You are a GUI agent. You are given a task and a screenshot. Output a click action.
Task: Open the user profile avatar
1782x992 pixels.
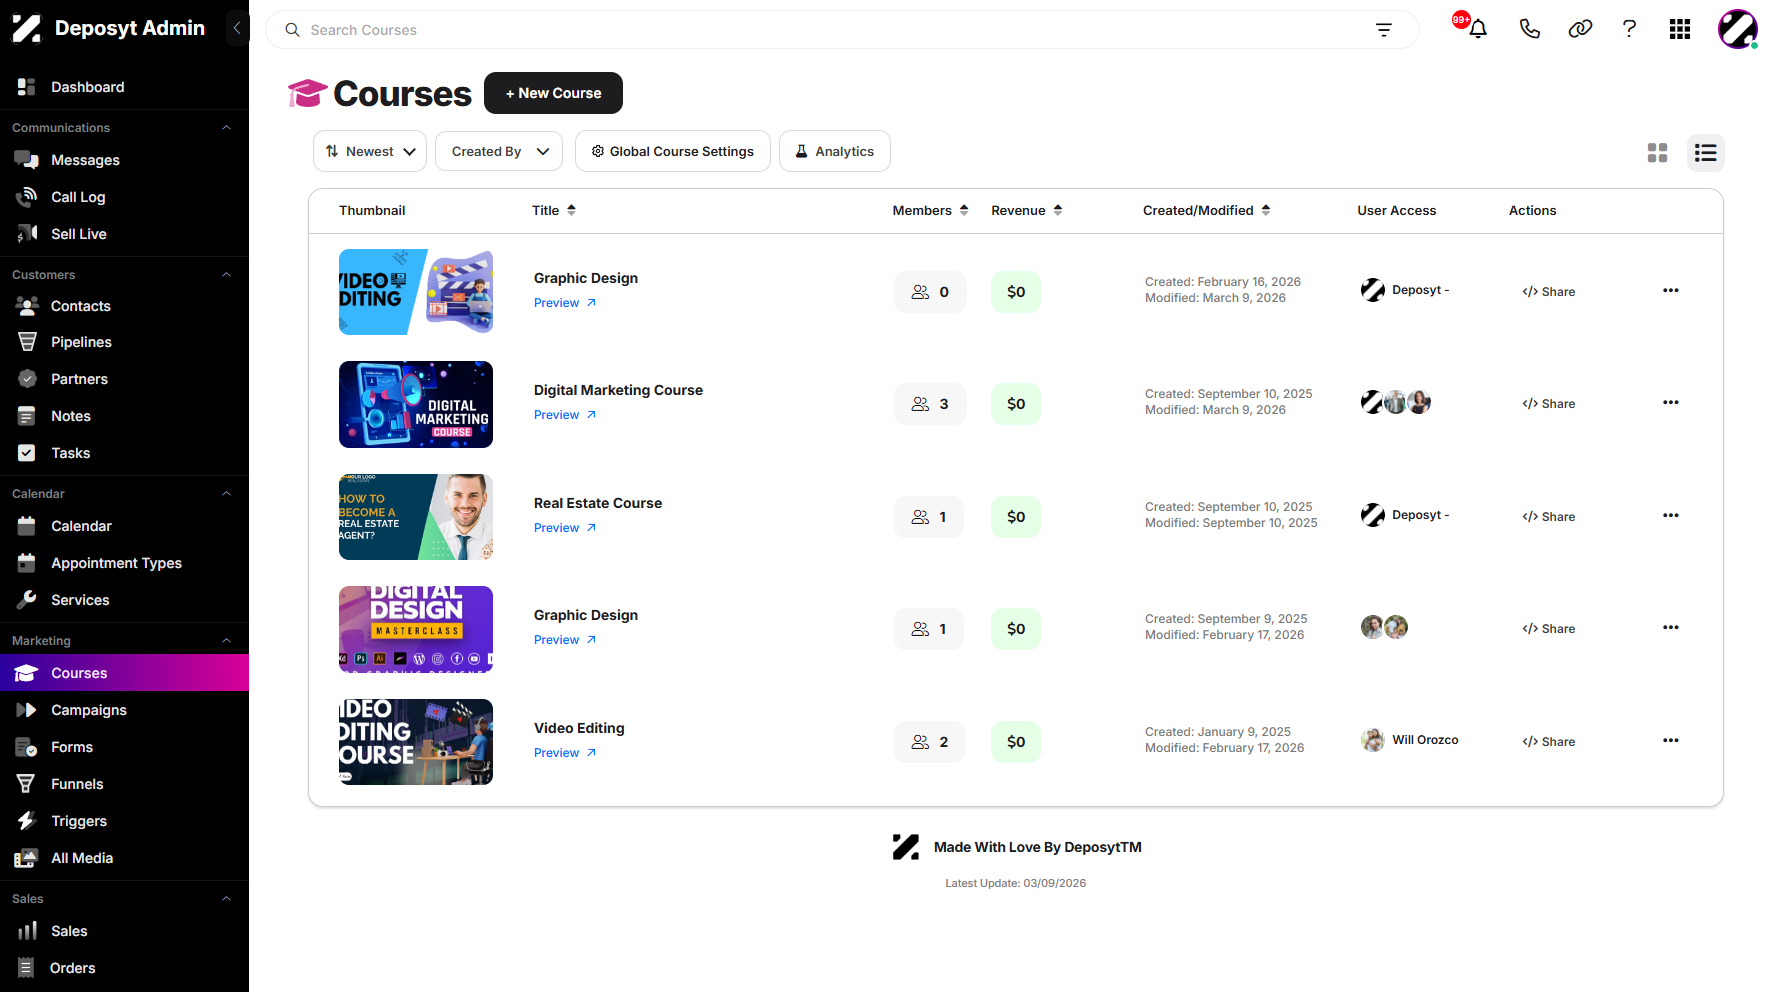[1738, 29]
